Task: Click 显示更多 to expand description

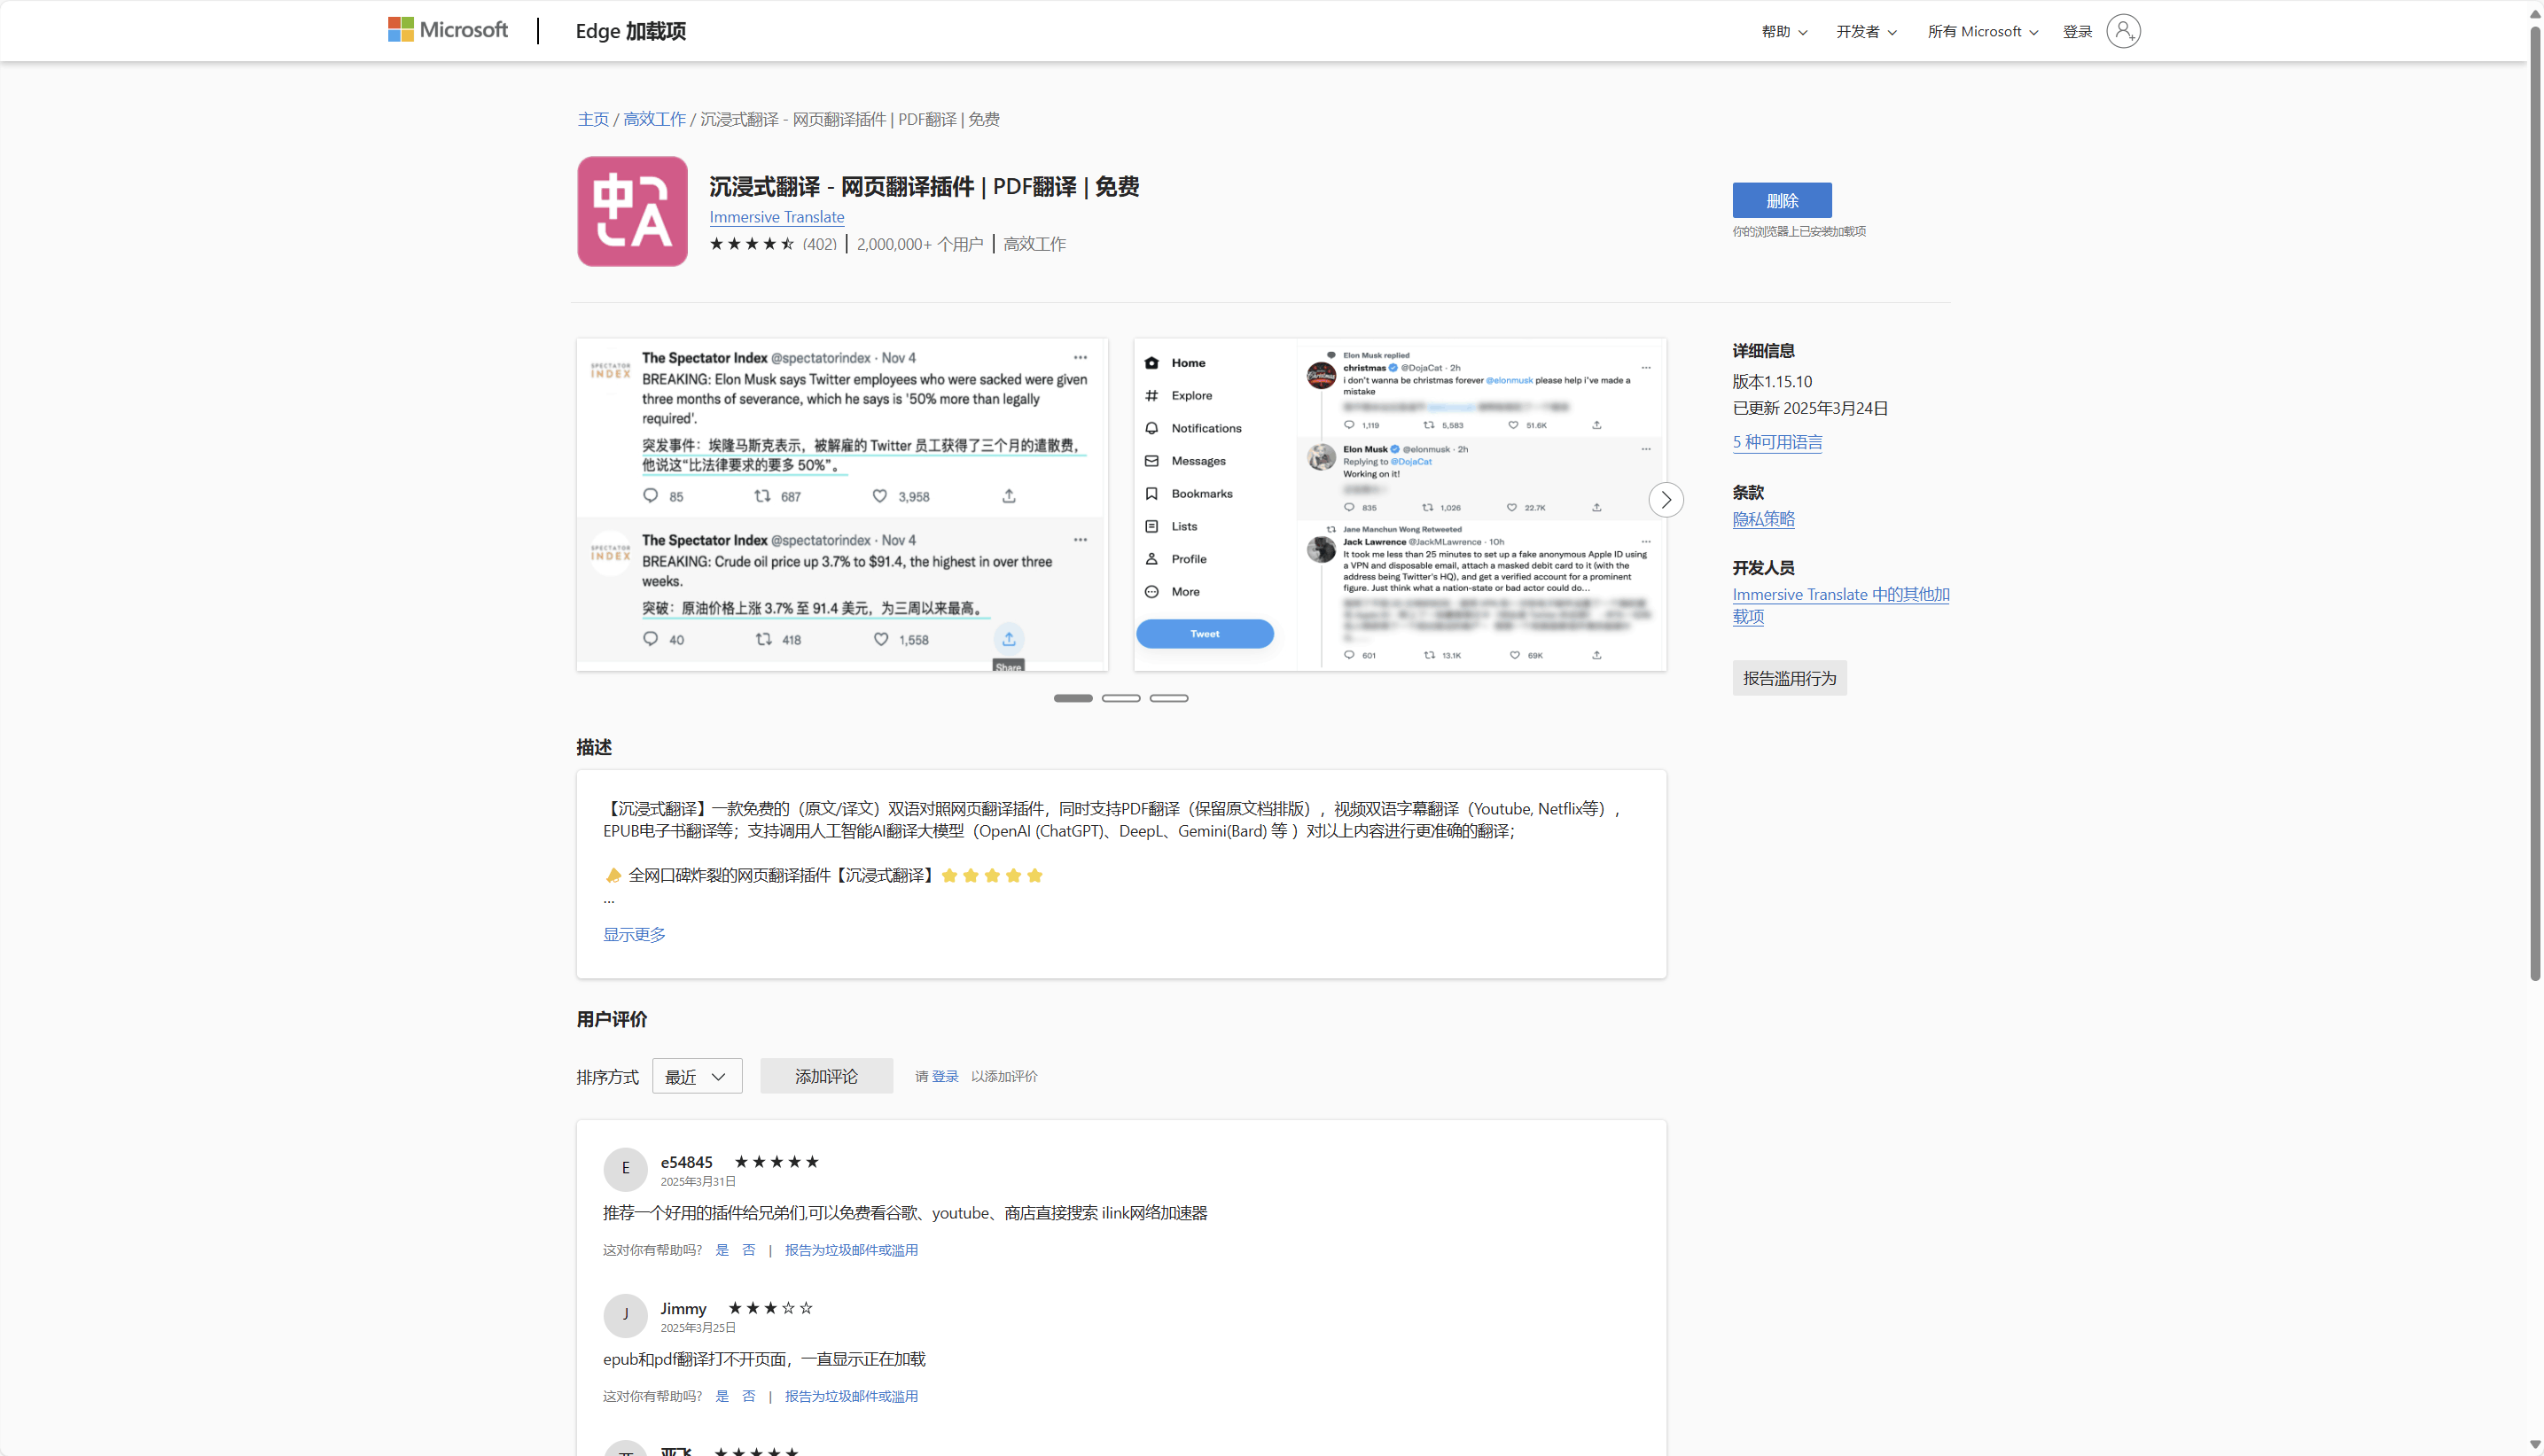Action: tap(633, 934)
